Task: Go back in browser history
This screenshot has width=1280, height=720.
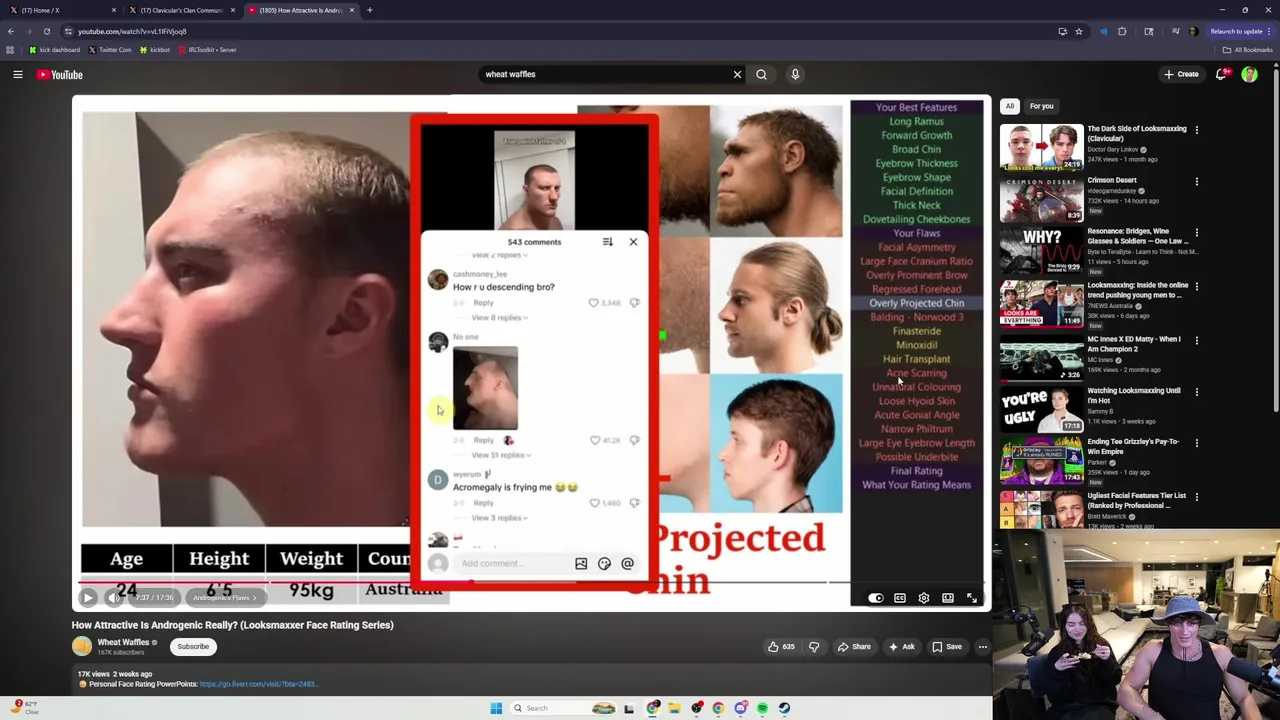Action: tap(11, 31)
